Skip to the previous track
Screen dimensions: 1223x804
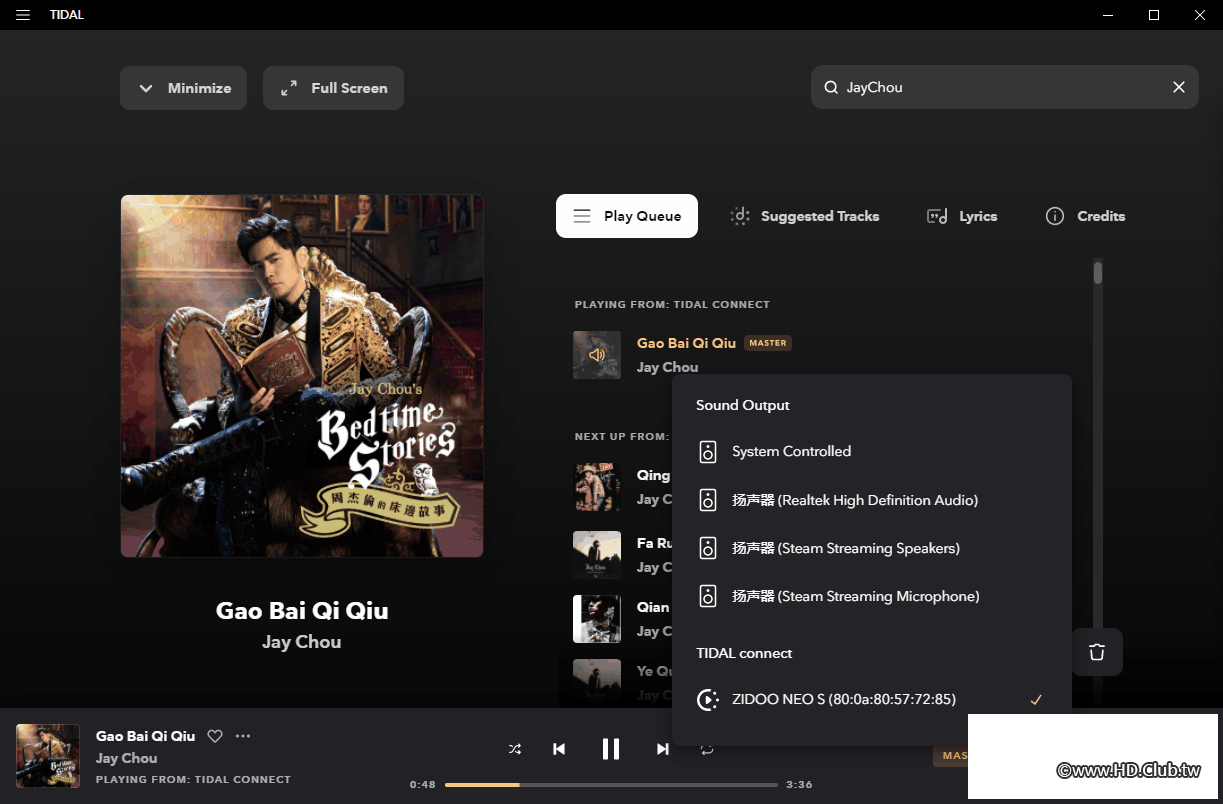tap(559, 749)
